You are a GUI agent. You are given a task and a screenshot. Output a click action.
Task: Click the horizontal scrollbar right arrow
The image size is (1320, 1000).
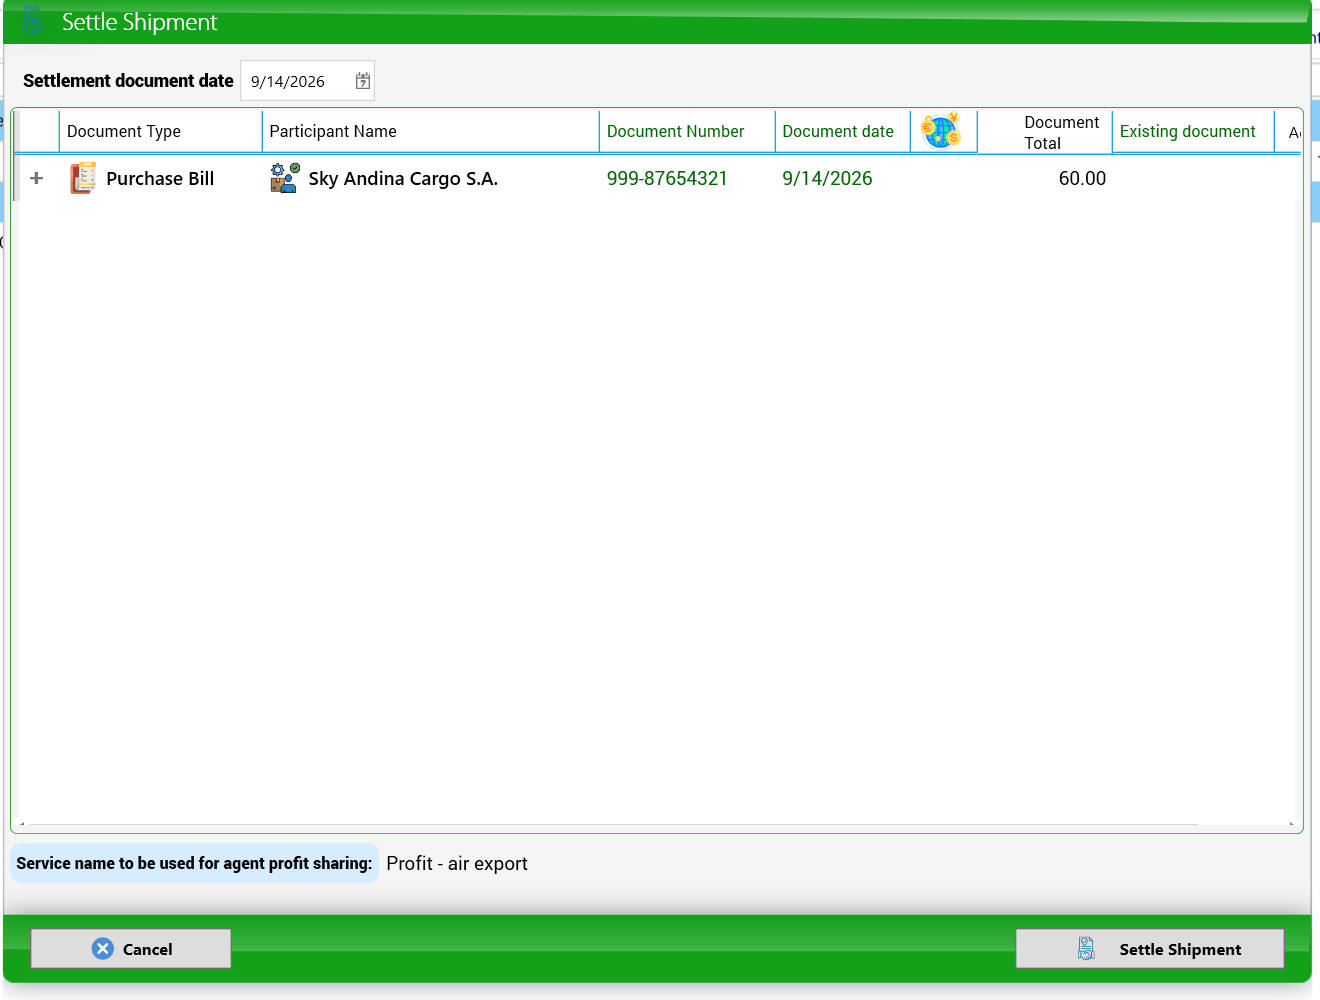coord(1291,825)
